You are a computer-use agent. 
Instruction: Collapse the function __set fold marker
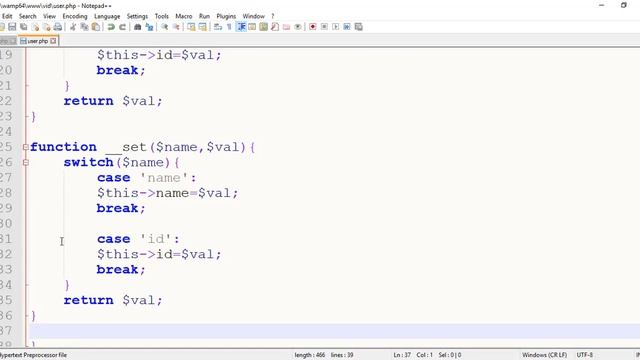25,147
